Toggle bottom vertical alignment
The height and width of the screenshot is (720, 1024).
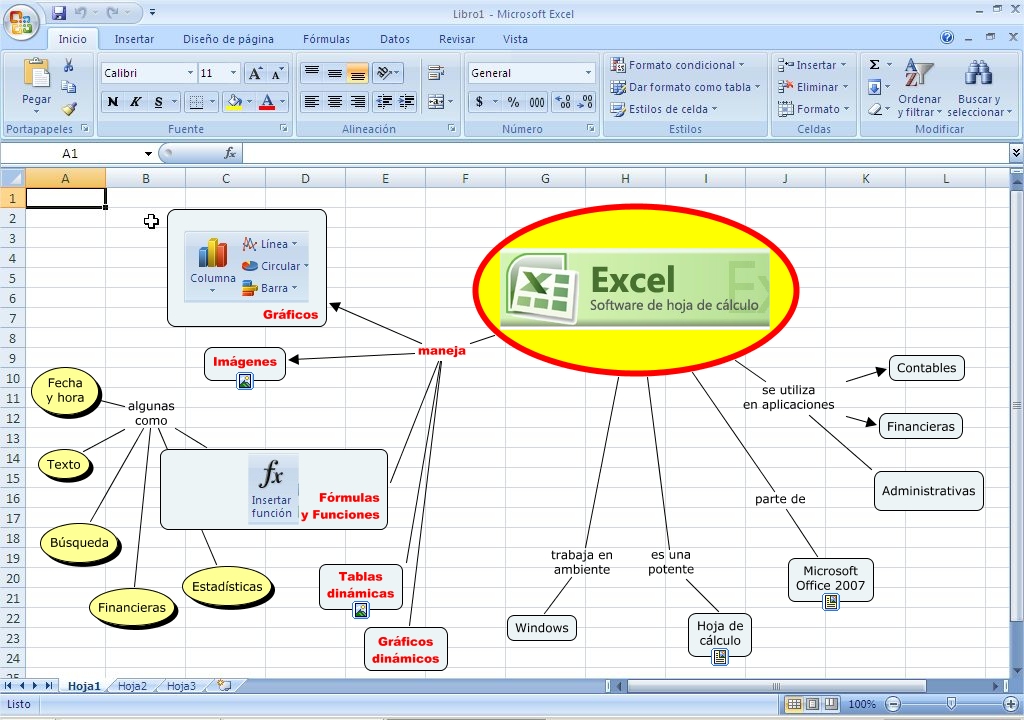357,73
